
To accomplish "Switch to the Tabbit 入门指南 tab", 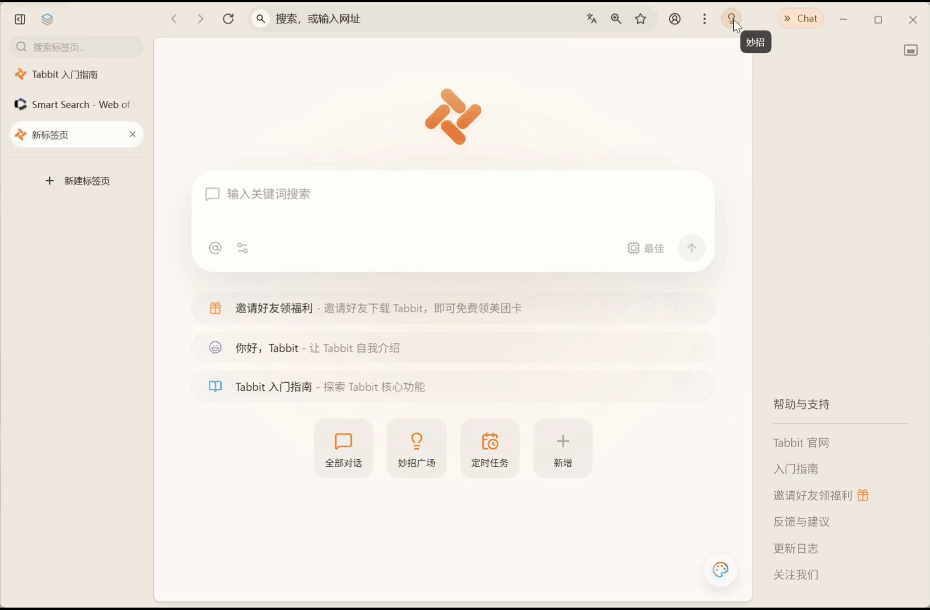I will point(77,74).
